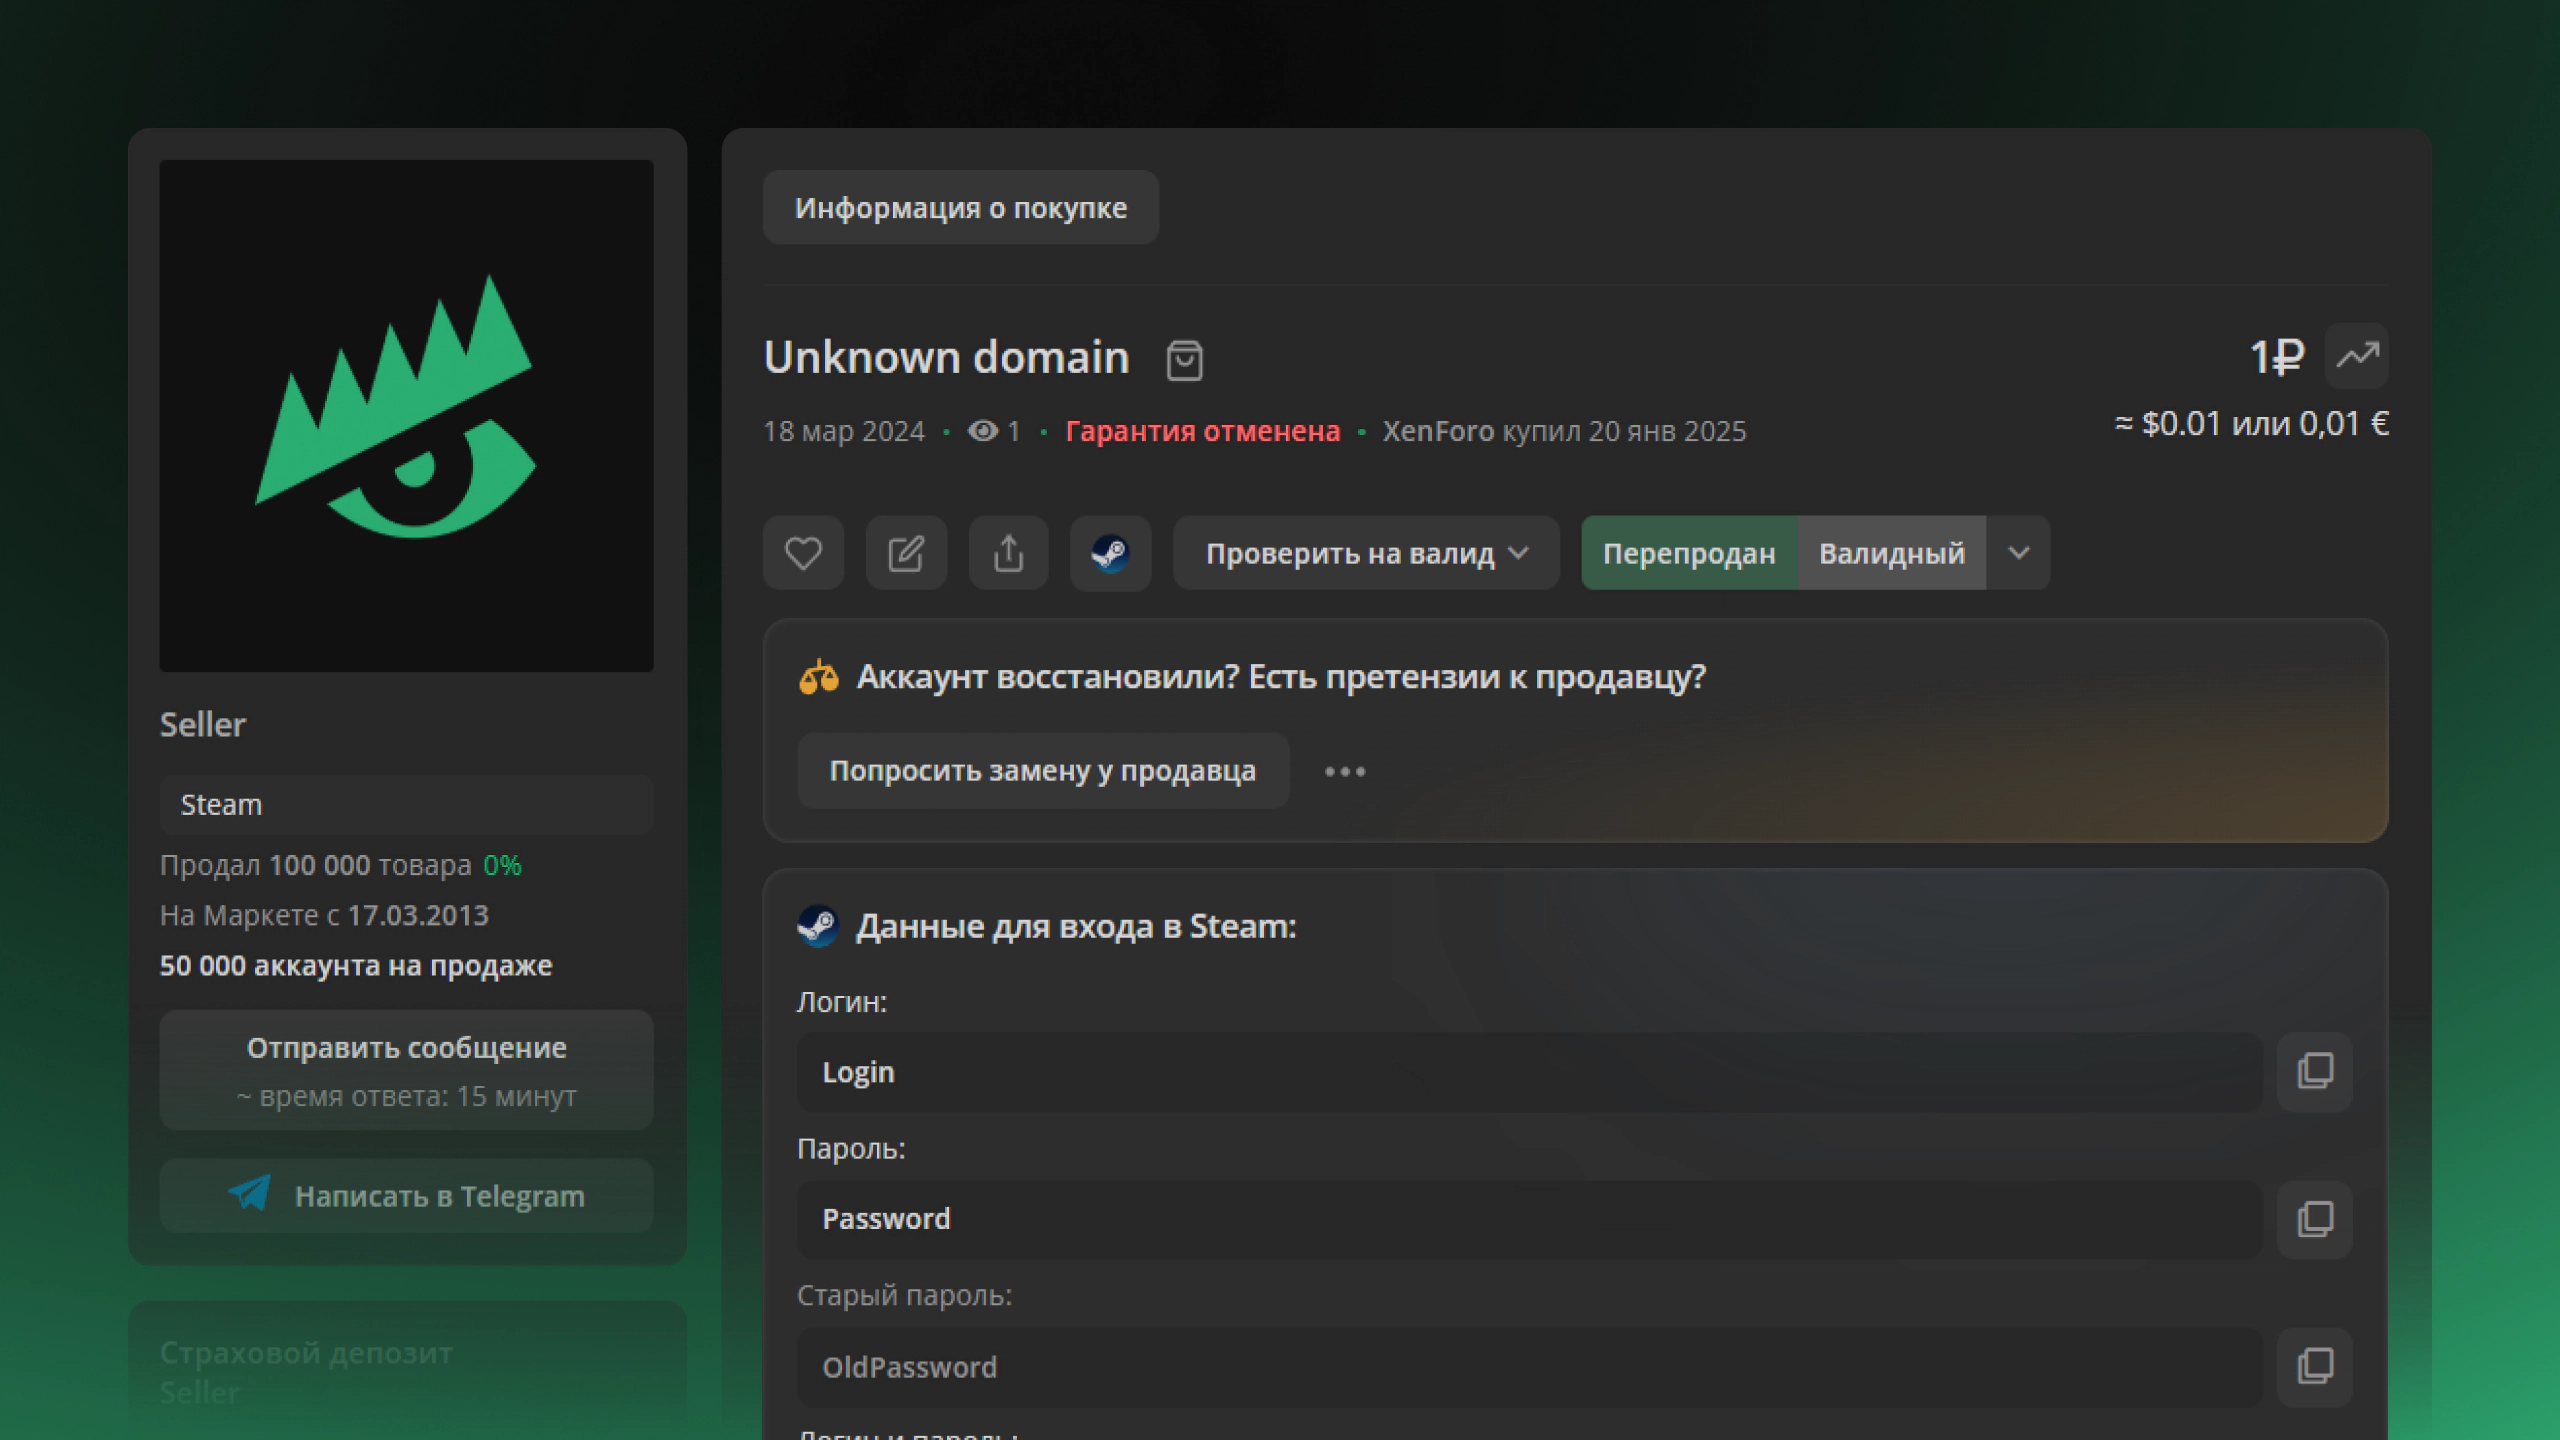Select the Перепродан status

point(1689,553)
